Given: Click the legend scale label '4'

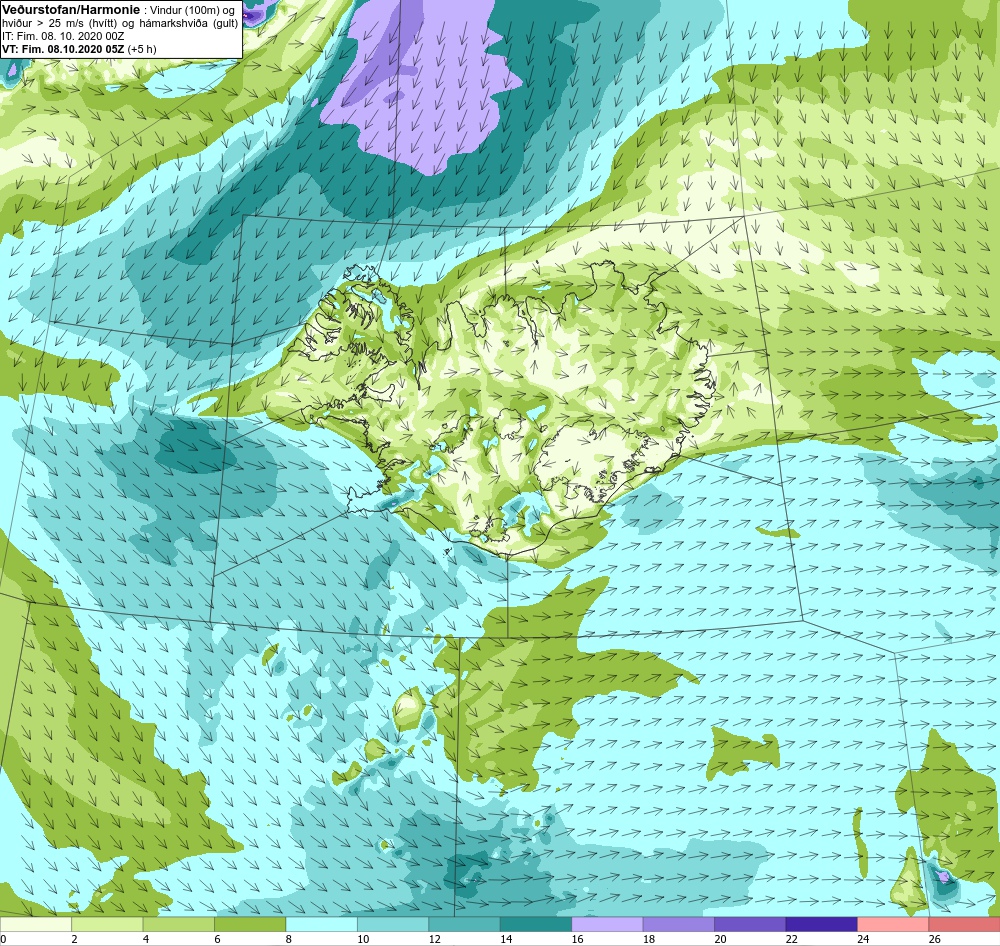Looking at the screenshot, I should (x=146, y=938).
